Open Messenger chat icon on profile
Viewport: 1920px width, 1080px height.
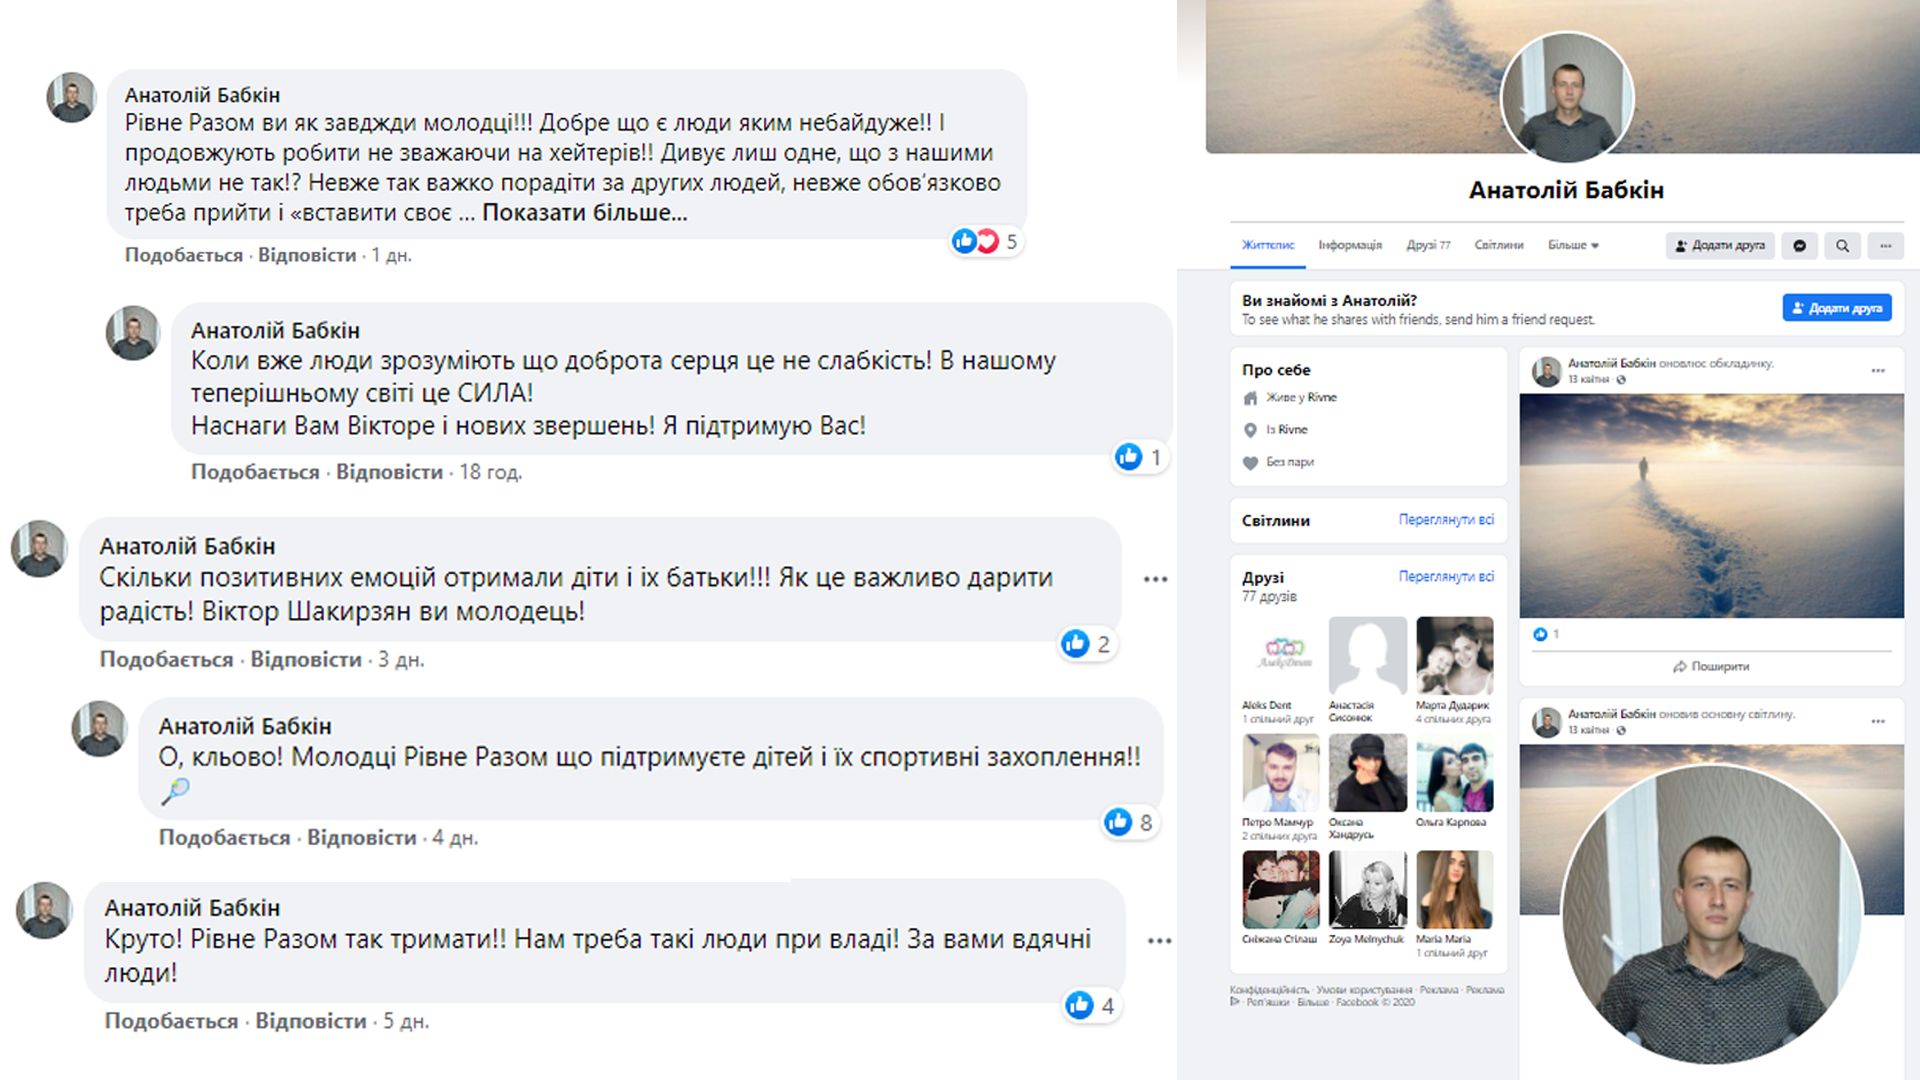click(x=1799, y=246)
